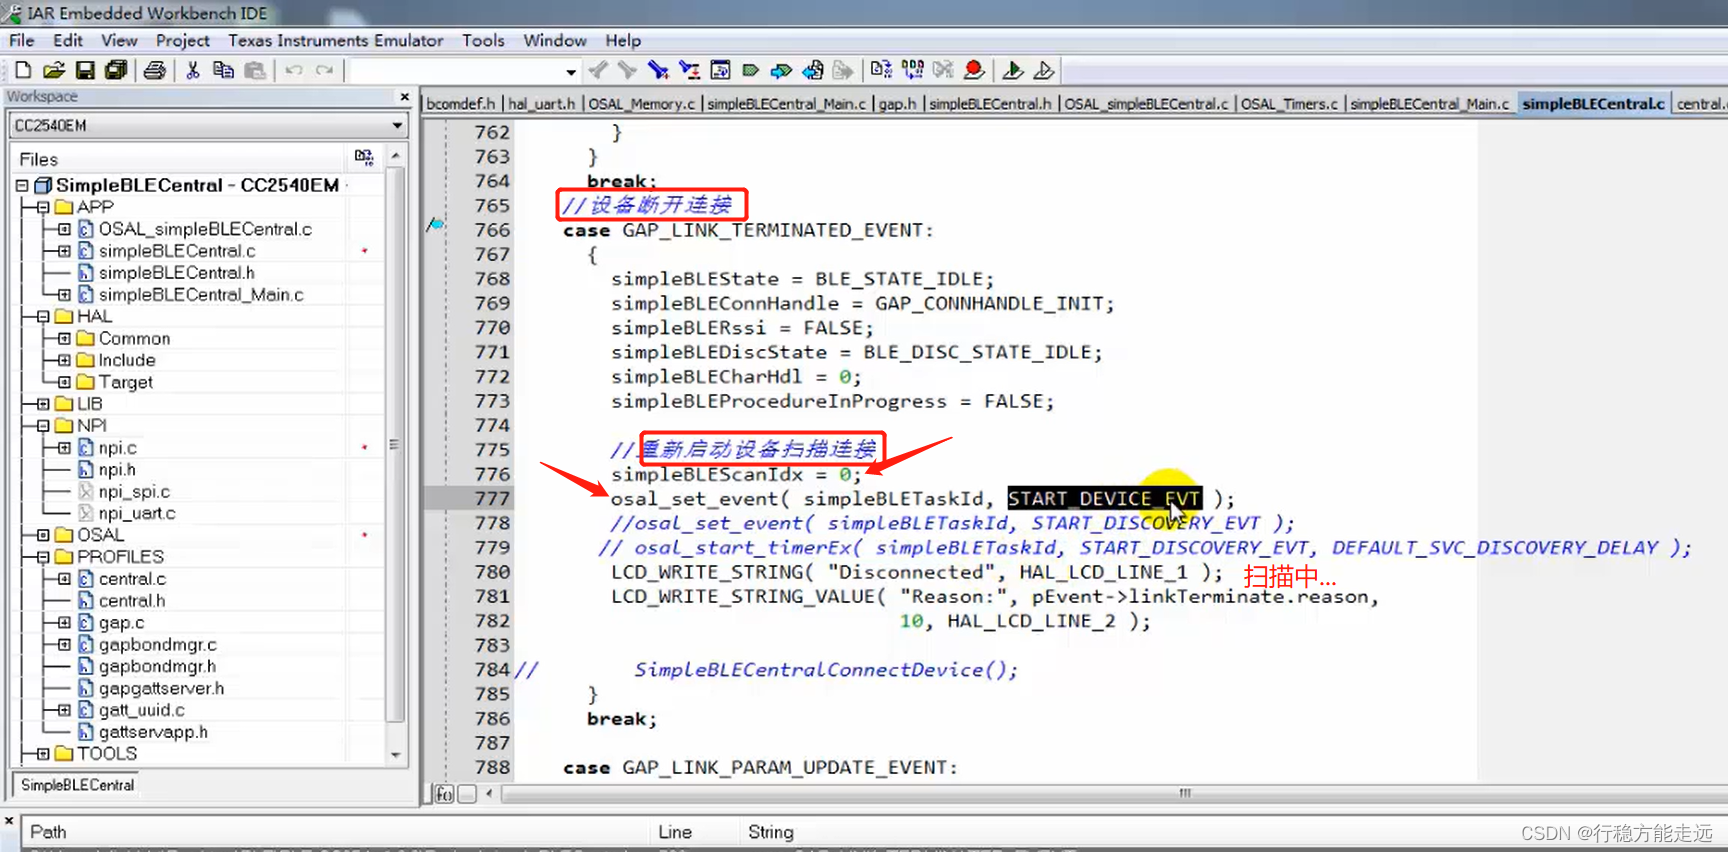Click the Save All toolbar icon
The width and height of the screenshot is (1728, 852).
[116, 70]
